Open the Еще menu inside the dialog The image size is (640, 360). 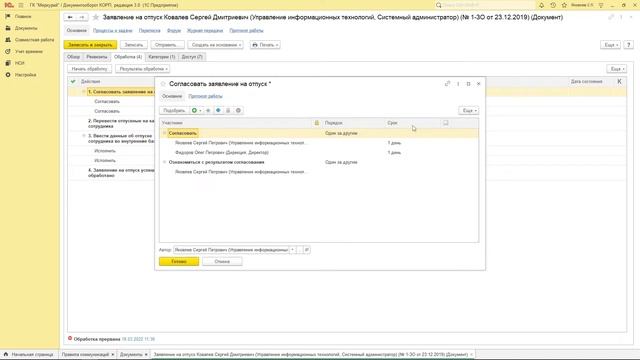point(469,111)
